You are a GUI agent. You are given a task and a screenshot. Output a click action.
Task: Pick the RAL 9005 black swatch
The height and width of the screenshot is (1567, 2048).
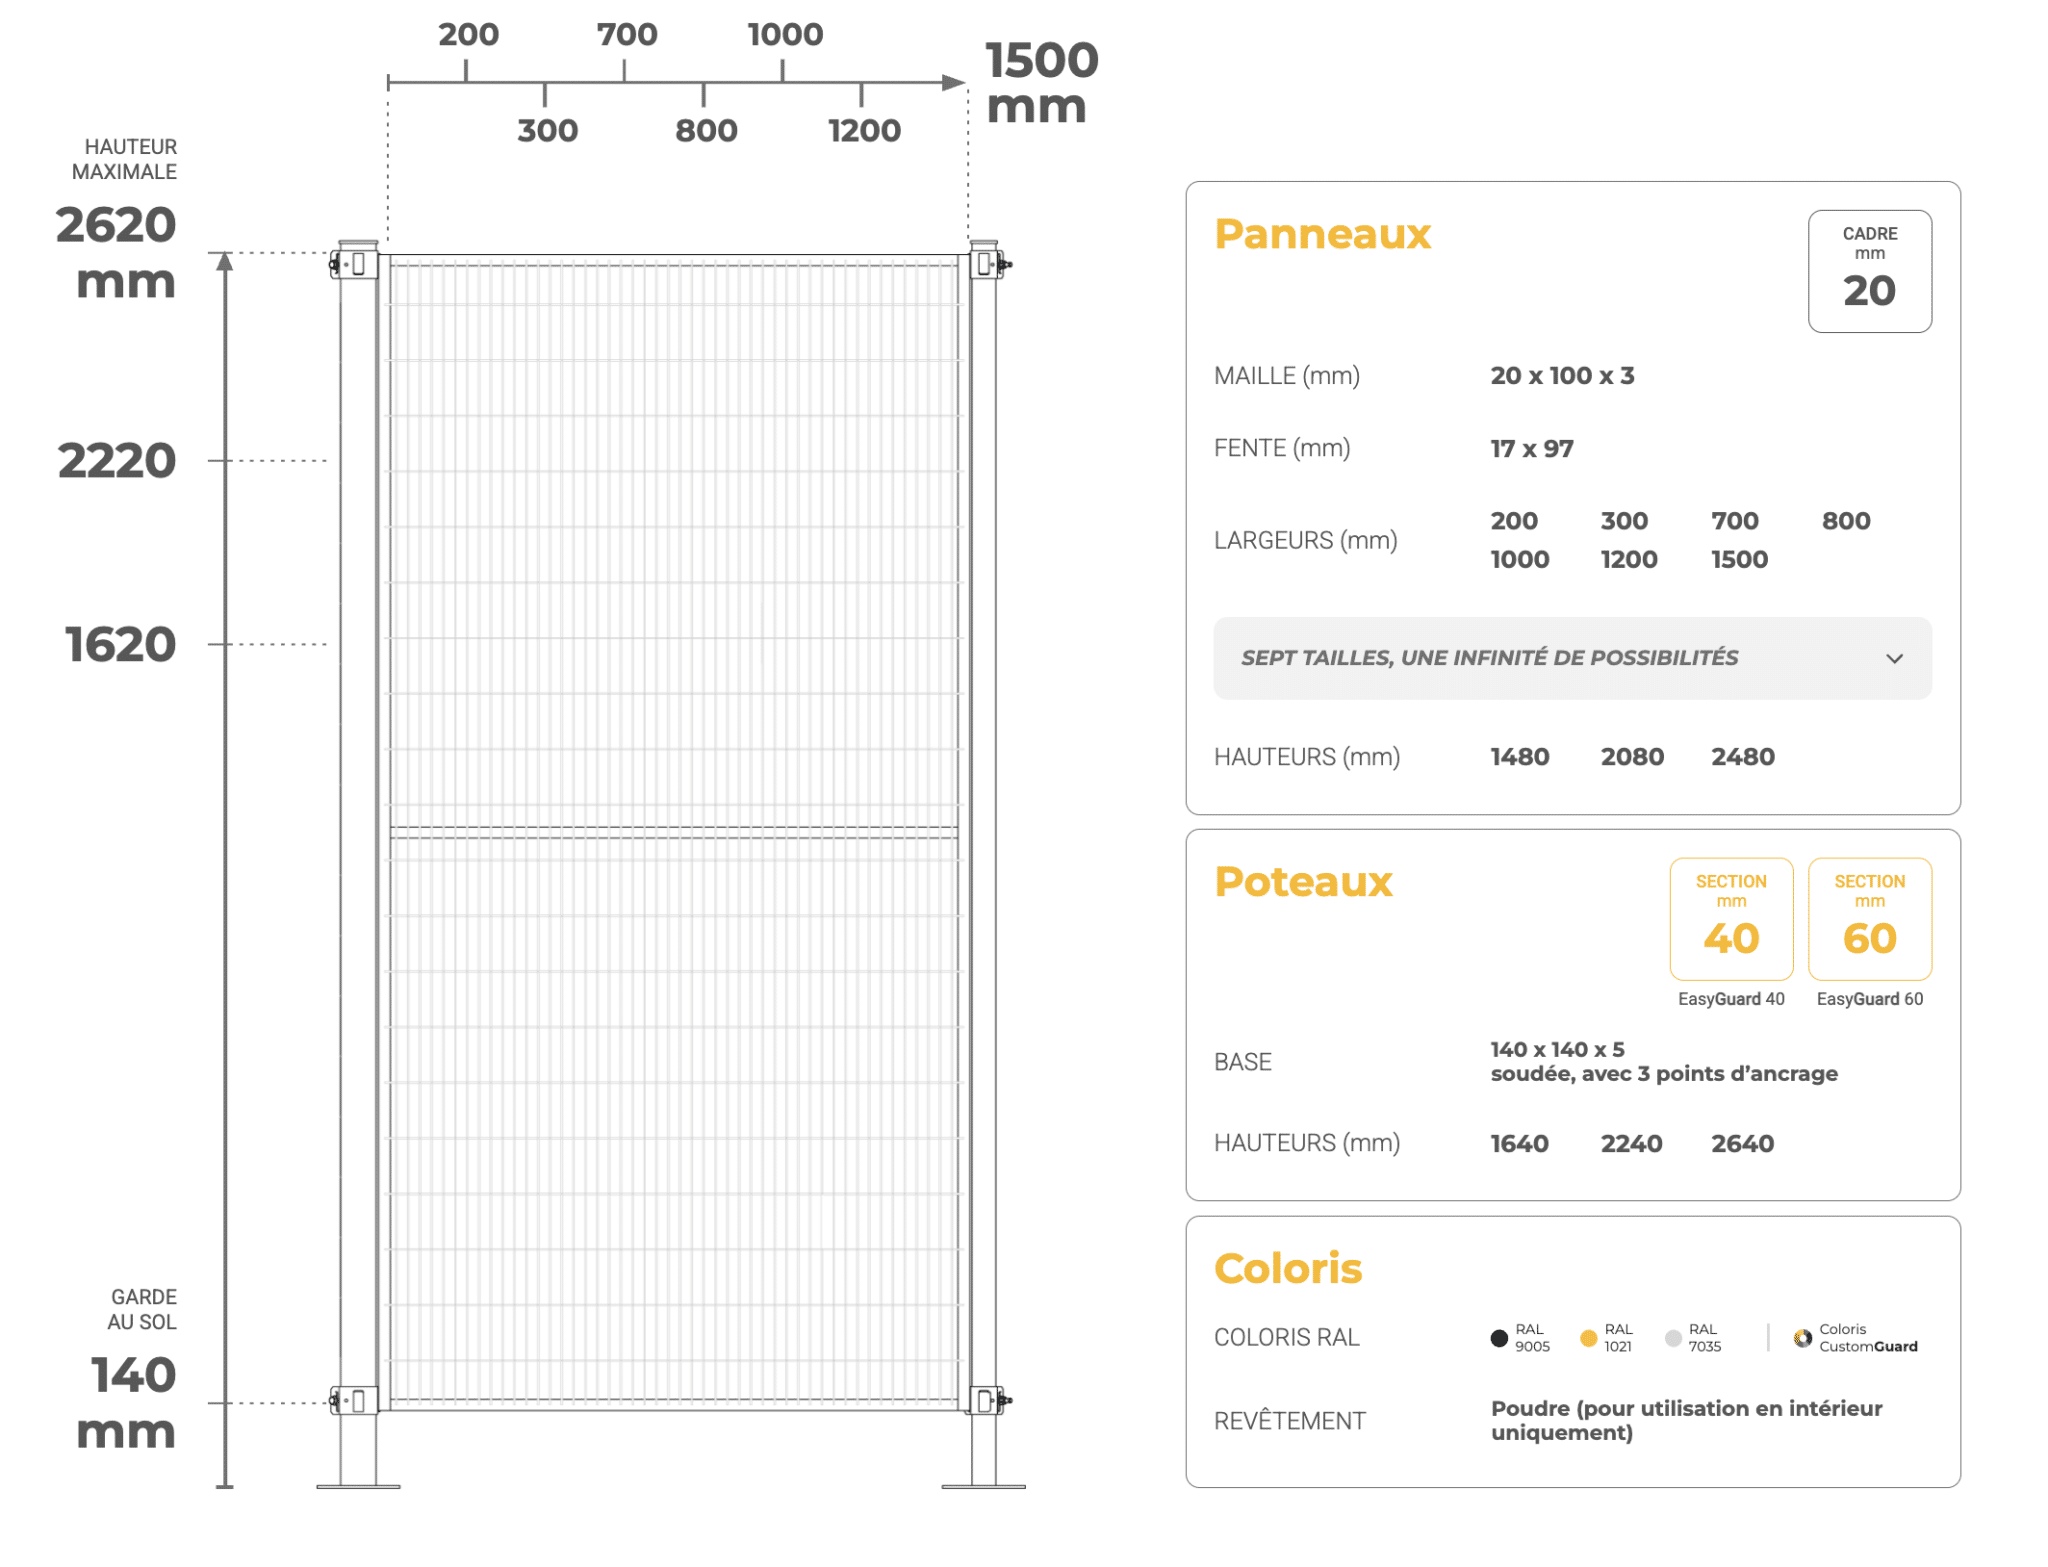[1498, 1337]
